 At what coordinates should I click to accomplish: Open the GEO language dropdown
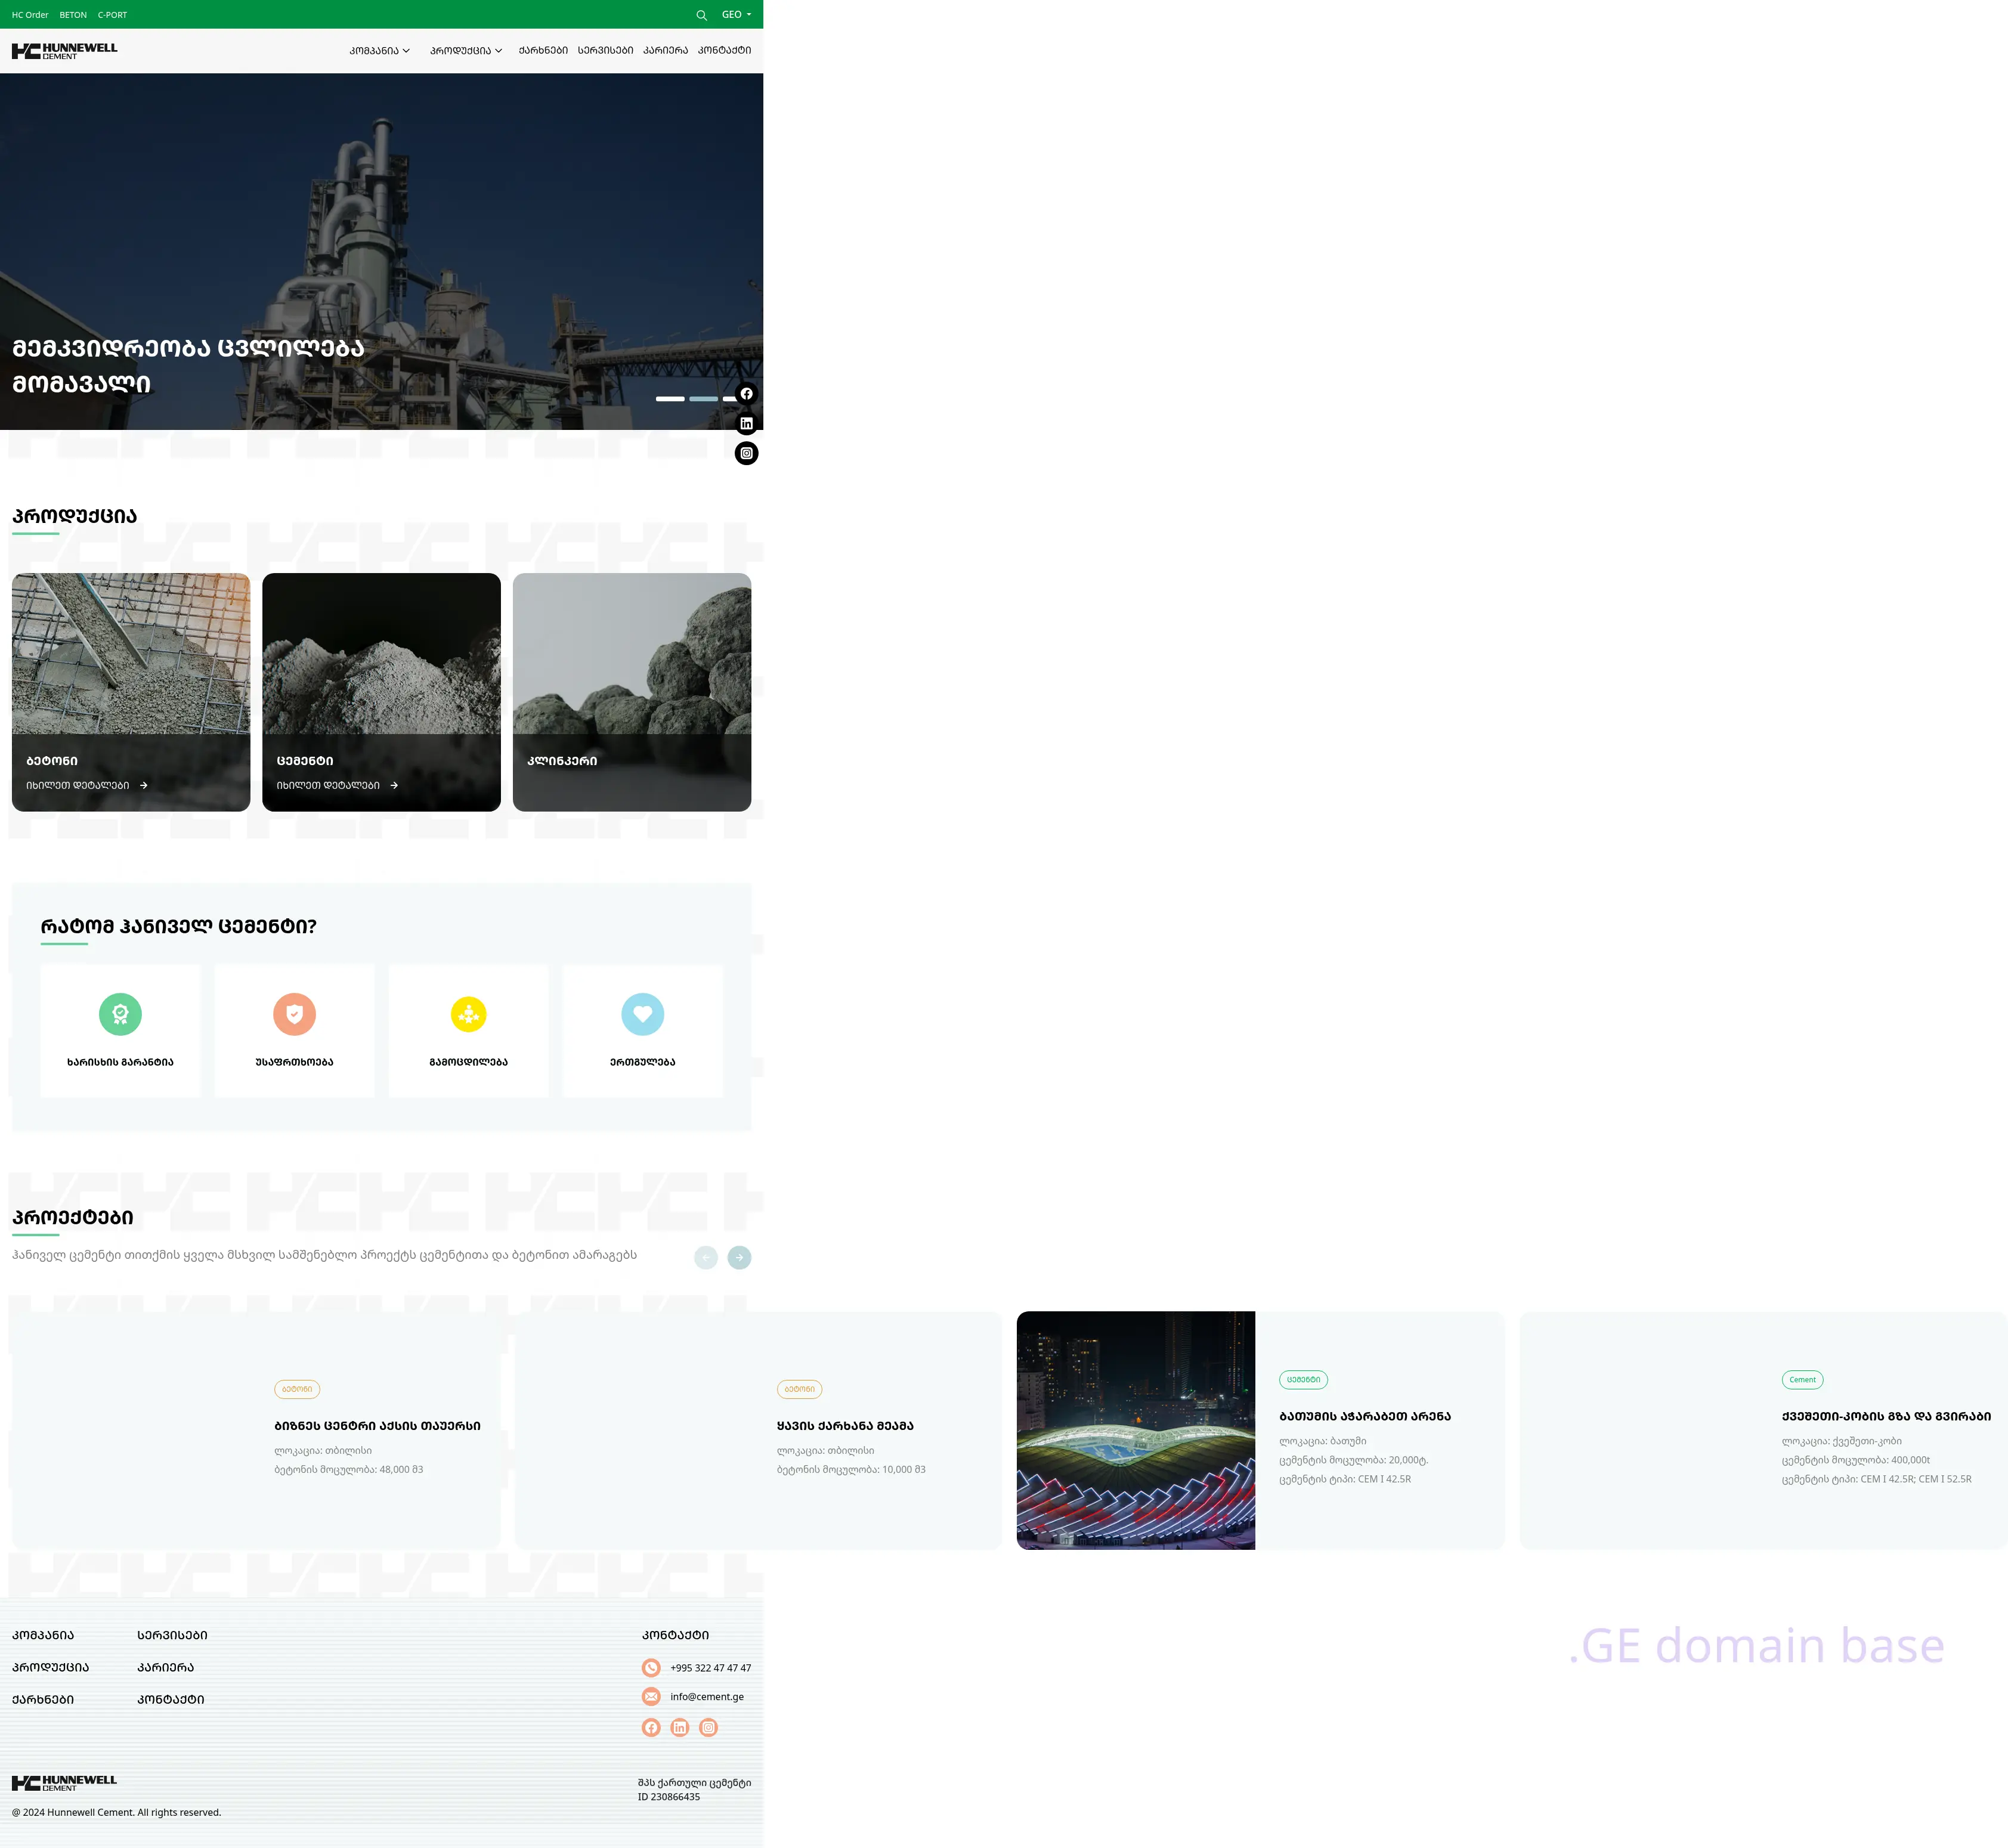[x=735, y=15]
